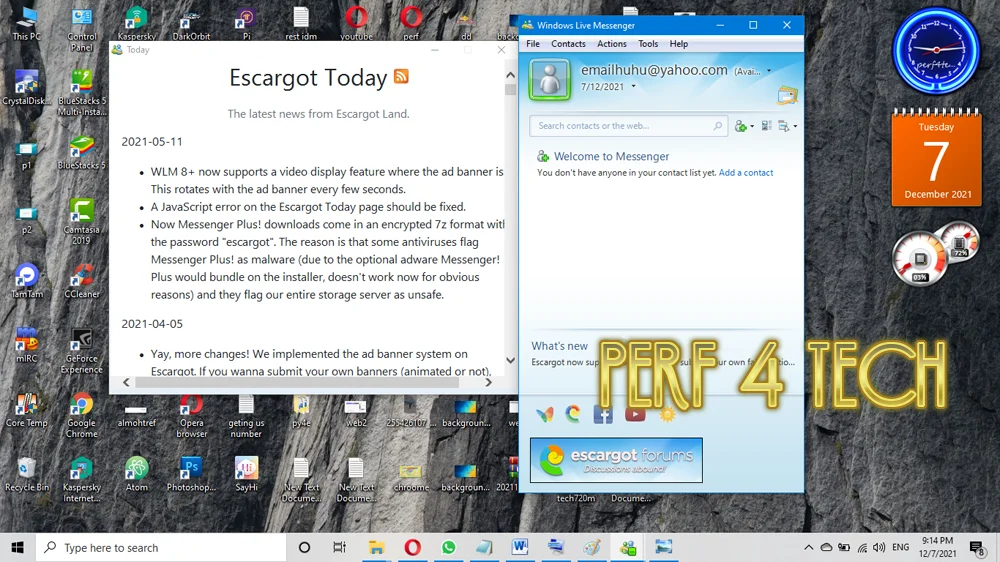
Task: Expand the personal message 7/12/2021 dropdown
Action: 633,86
